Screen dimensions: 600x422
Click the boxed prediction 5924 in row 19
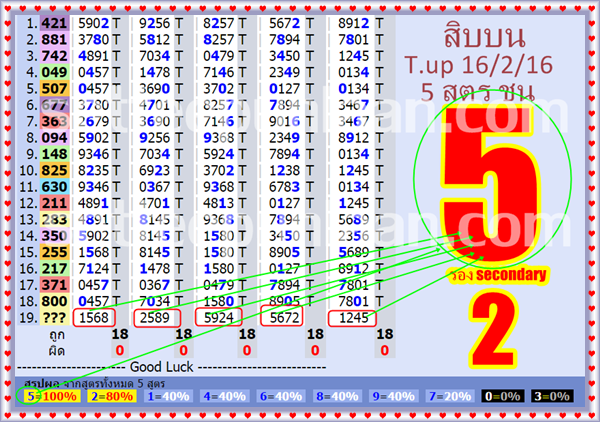click(218, 317)
